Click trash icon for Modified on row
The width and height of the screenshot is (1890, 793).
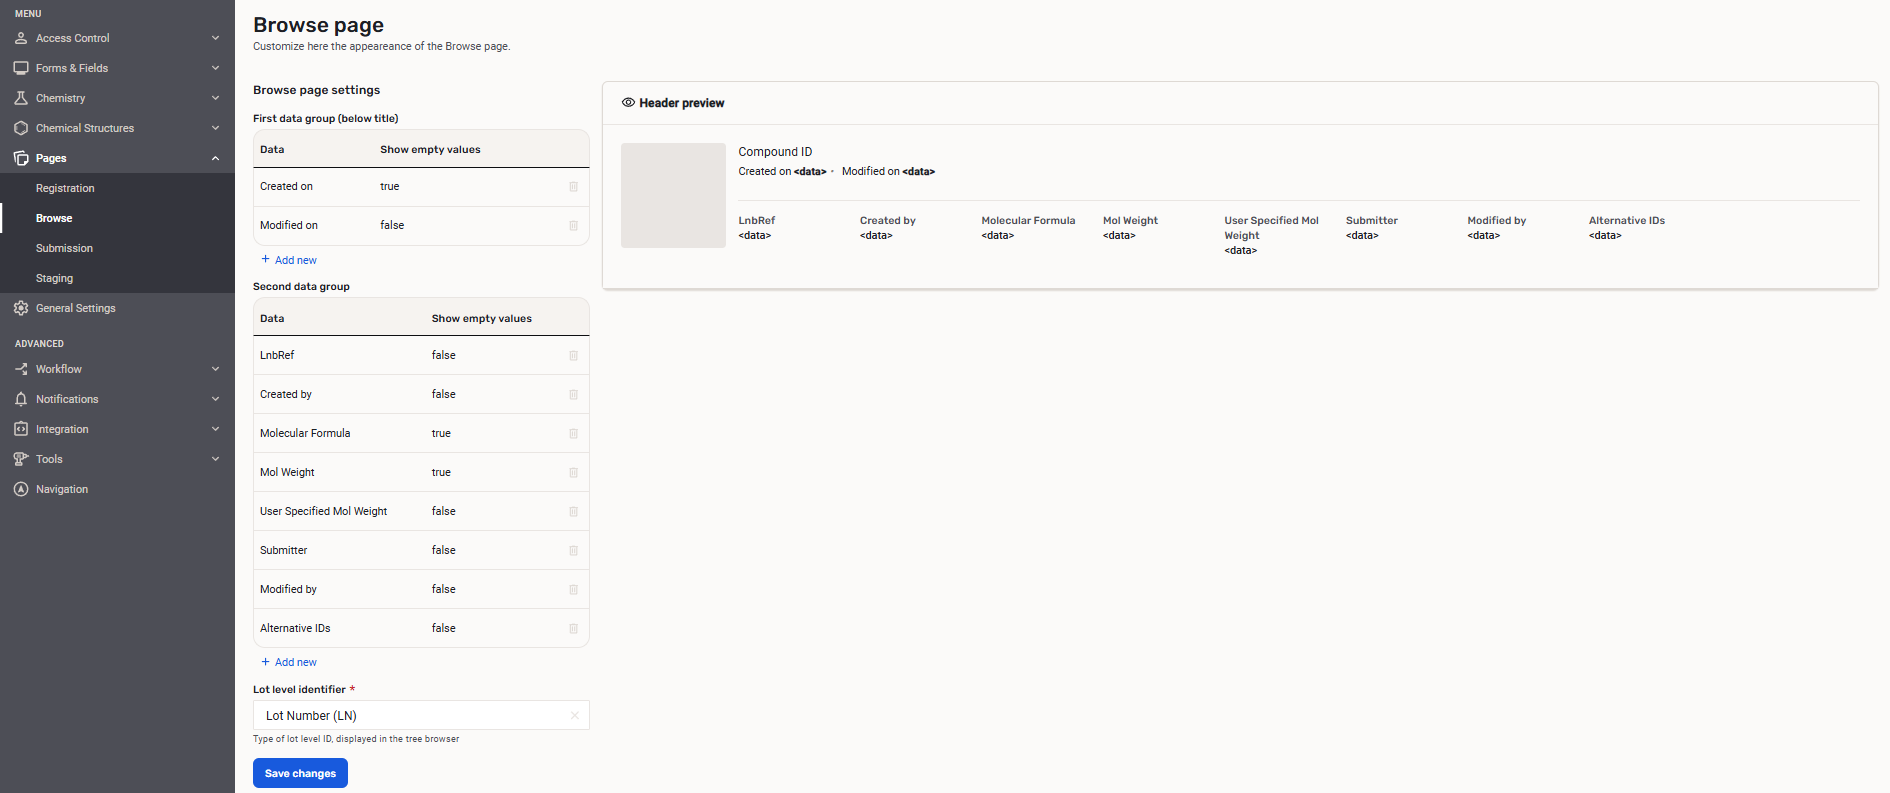pos(573,226)
